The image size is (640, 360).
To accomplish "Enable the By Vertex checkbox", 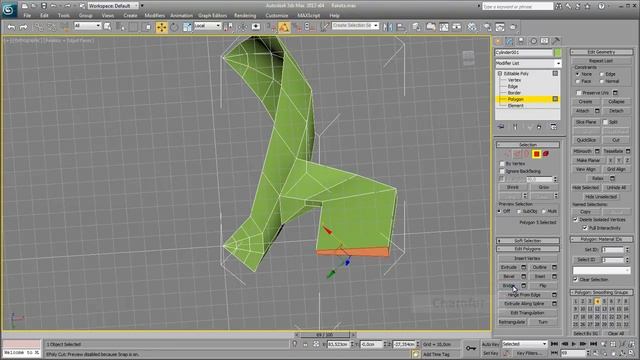I will [502, 164].
